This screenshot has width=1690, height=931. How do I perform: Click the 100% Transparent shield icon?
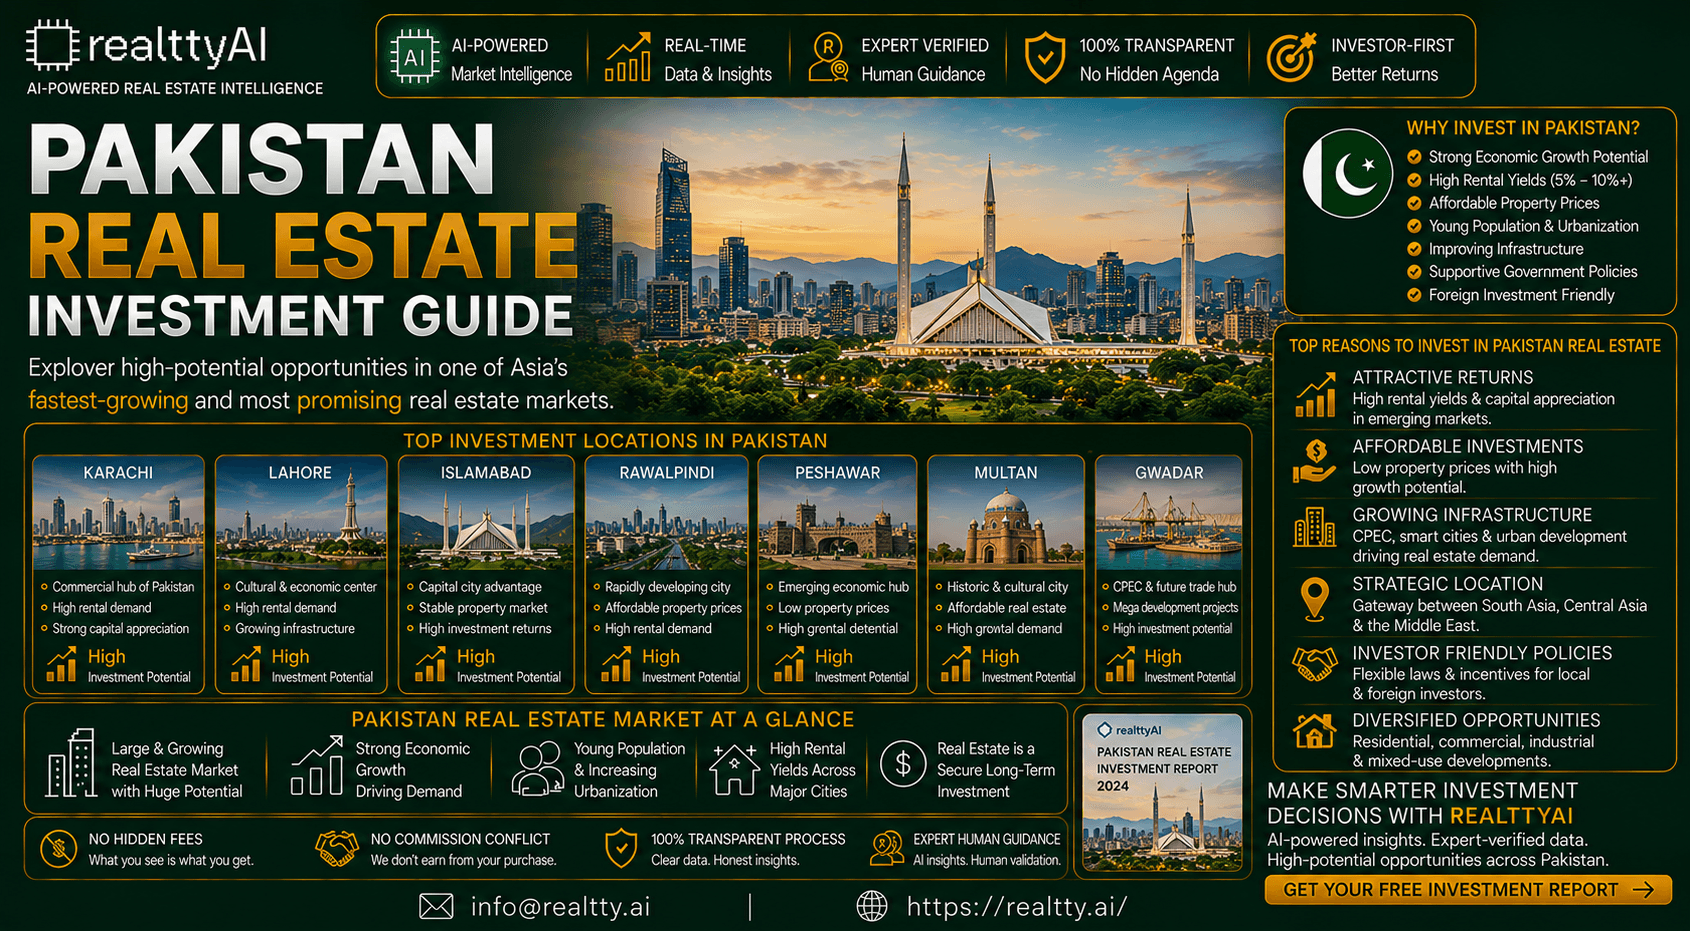(x=1045, y=58)
